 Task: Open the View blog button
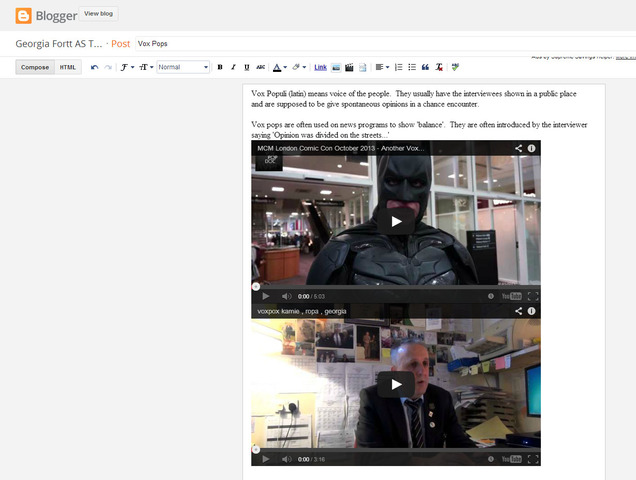click(99, 14)
